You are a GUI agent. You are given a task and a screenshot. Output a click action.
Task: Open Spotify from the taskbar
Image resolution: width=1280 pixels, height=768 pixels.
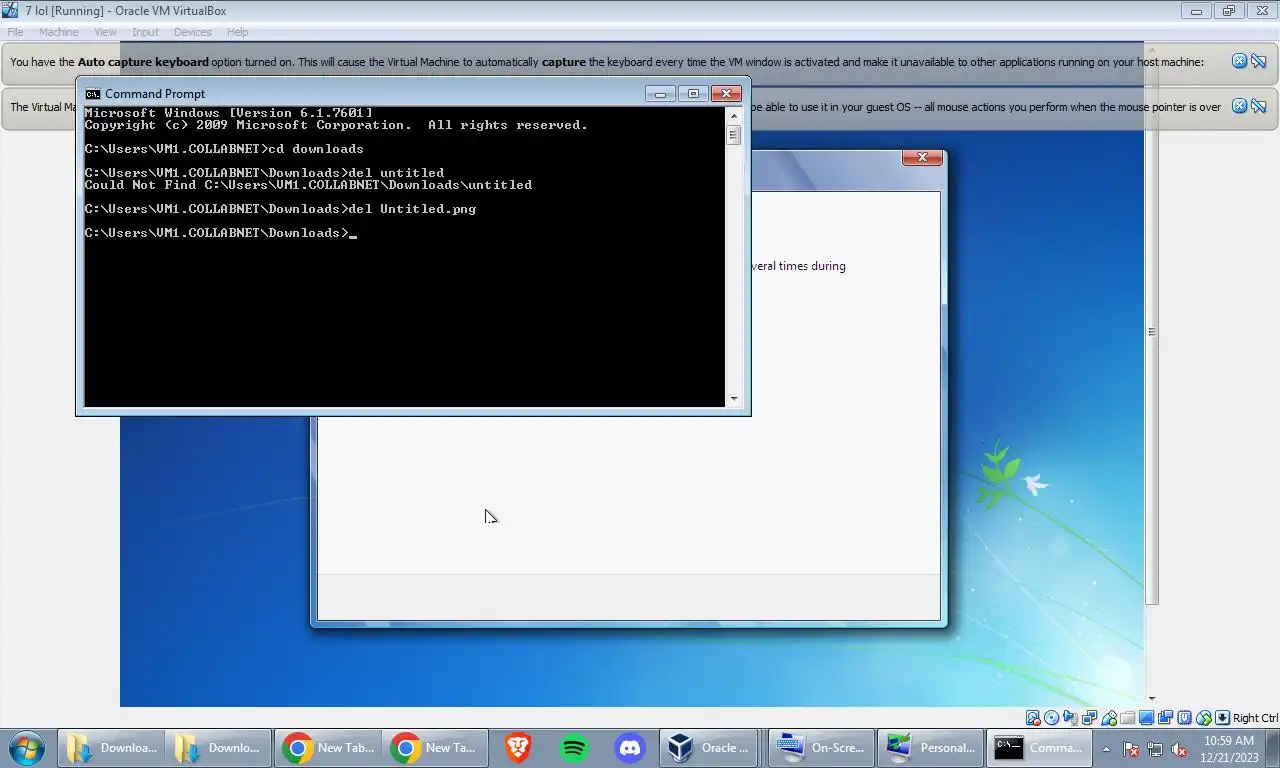tap(574, 747)
